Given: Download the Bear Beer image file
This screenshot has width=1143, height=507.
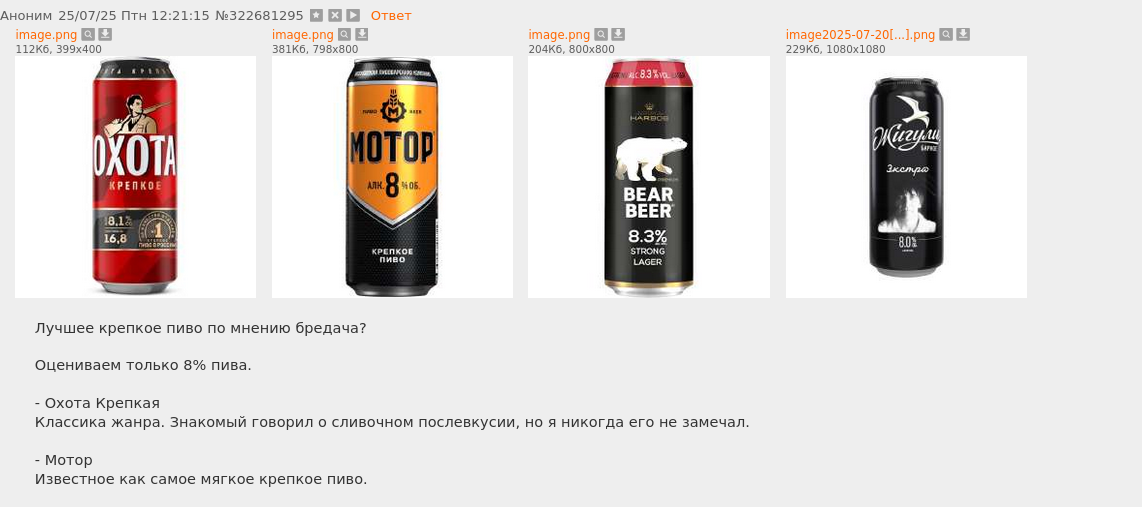Looking at the screenshot, I should (618, 34).
